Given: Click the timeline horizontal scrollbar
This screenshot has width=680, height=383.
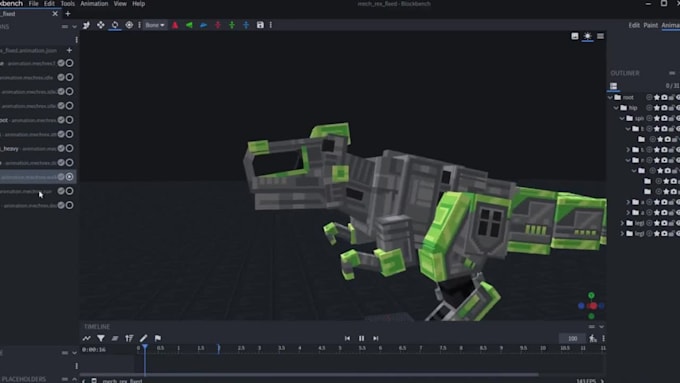Looking at the screenshot, I should point(310,374).
